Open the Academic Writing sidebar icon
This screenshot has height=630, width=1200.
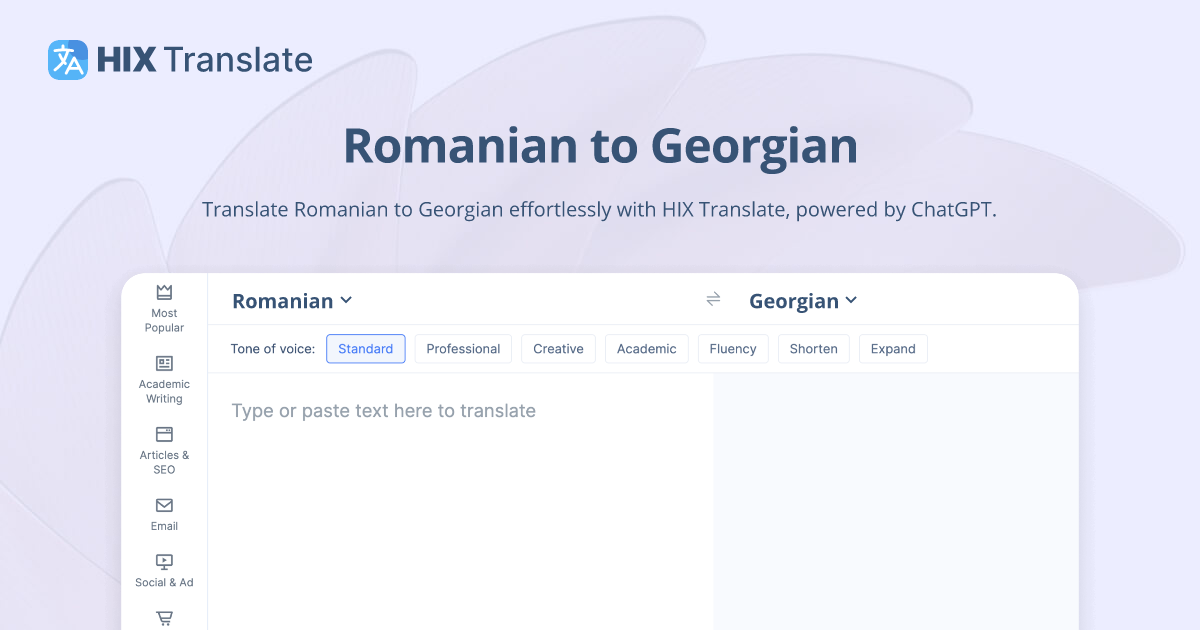coord(163,363)
